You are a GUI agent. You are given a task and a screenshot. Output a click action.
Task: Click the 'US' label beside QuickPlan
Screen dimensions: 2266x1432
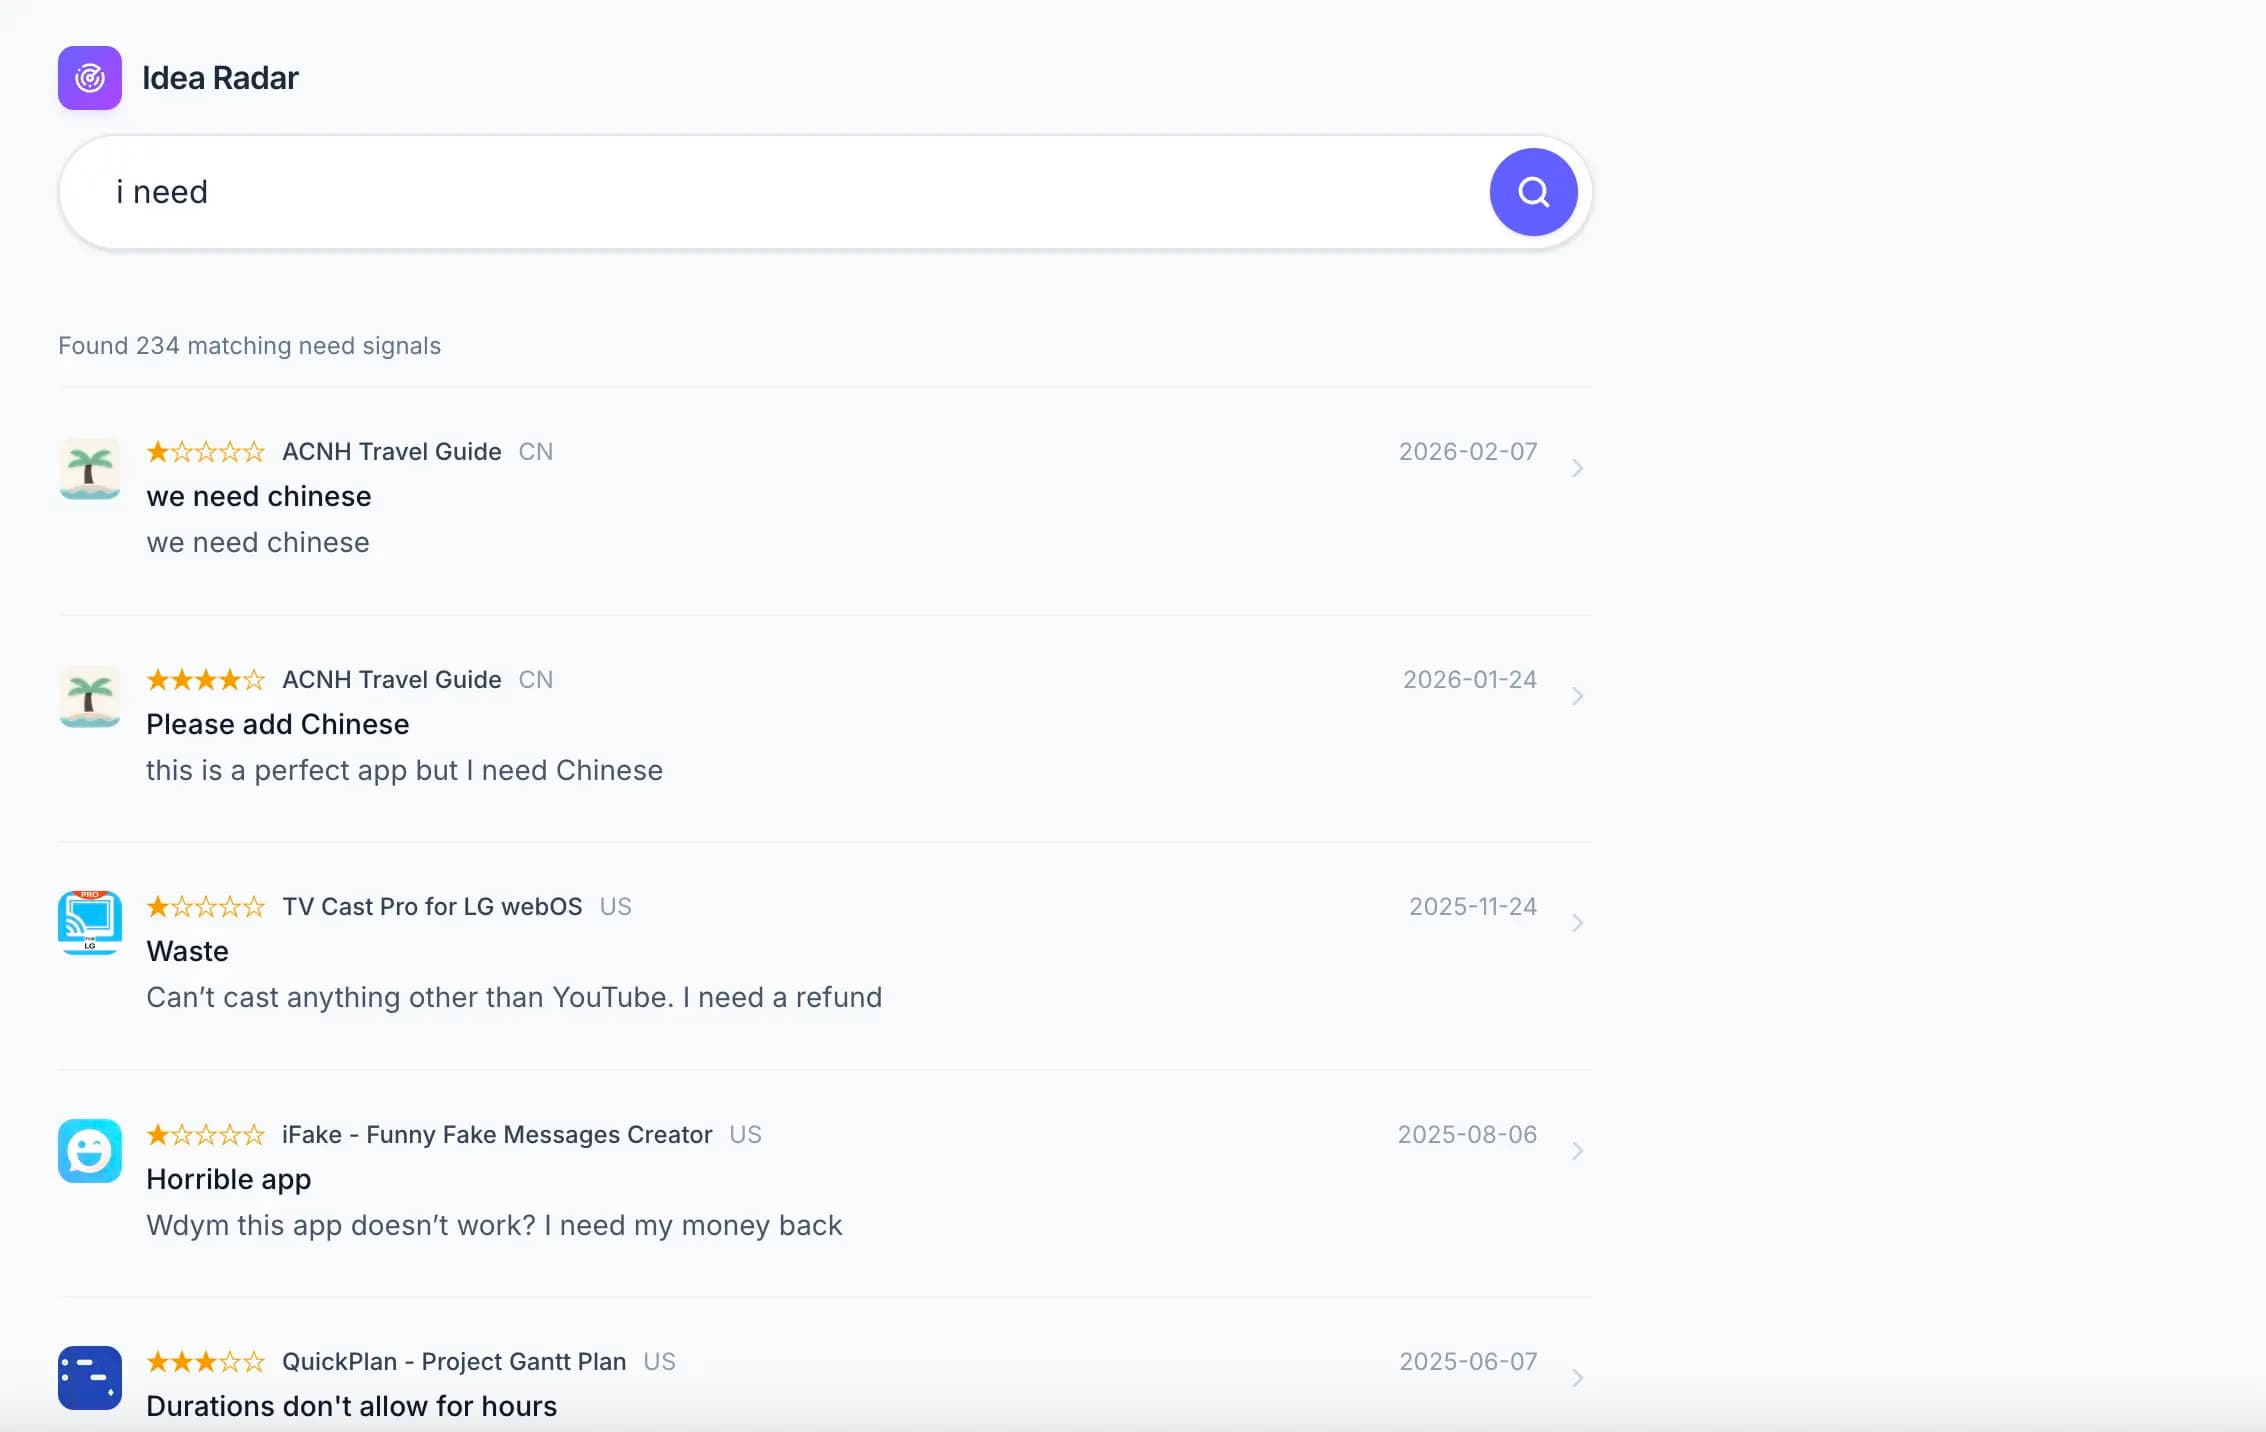coord(660,1362)
